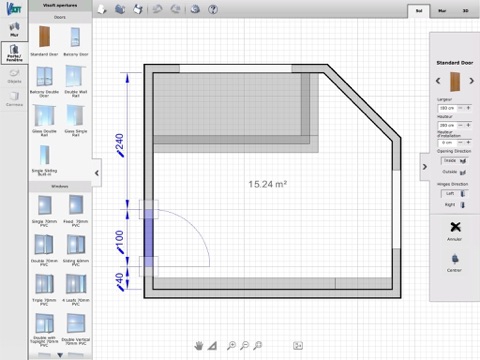Image resolution: width=480 pixels, height=360 pixels.
Task: Click the dimensions display icon at bottom
Action: (x=298, y=346)
